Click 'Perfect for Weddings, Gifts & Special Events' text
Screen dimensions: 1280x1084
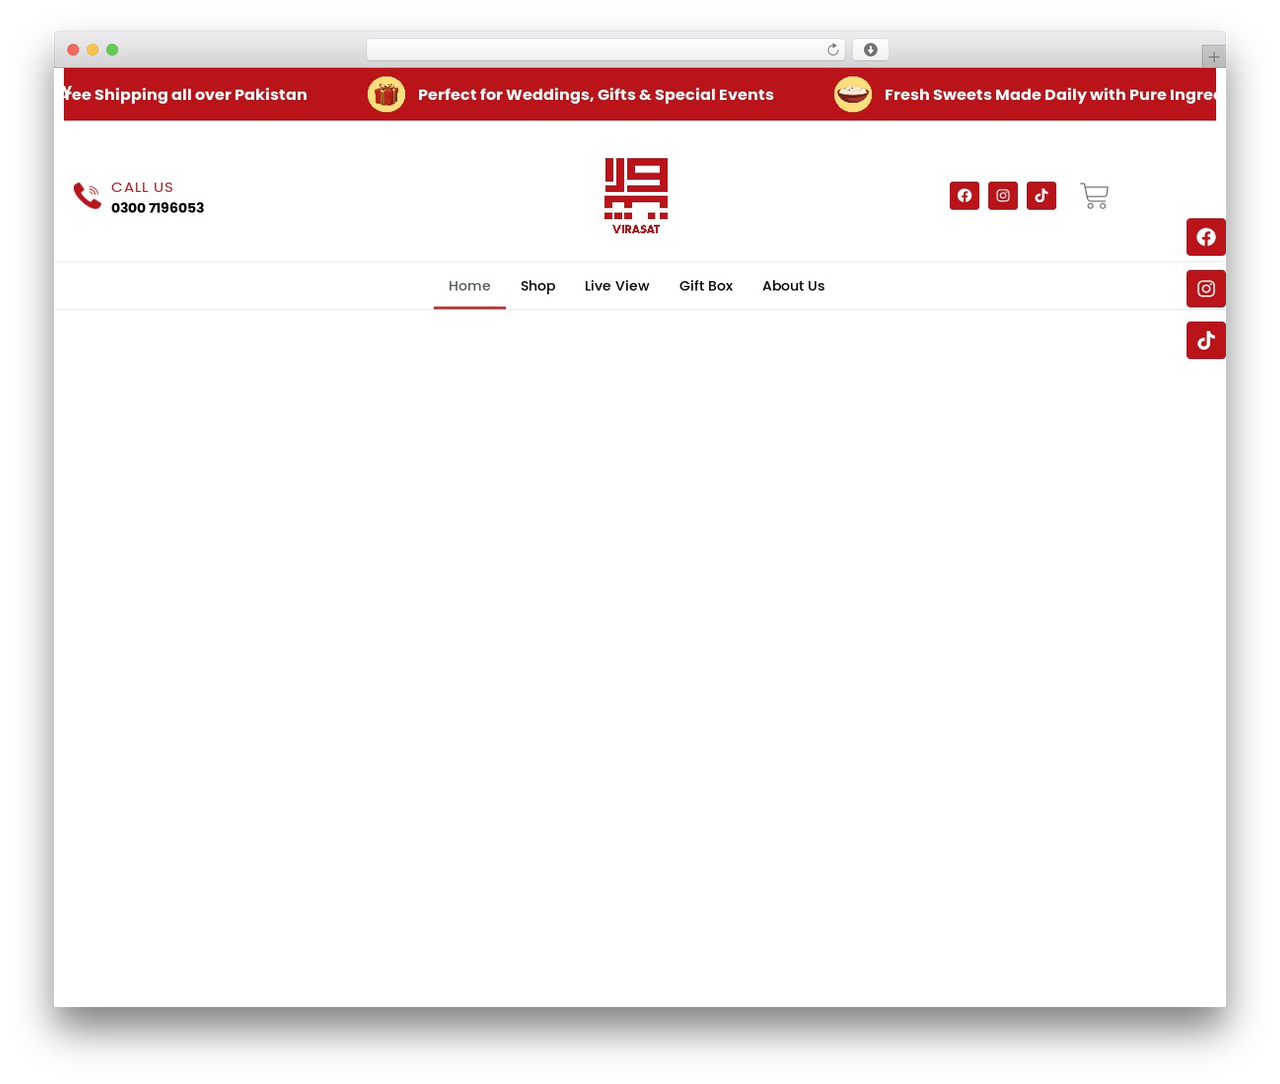tap(596, 95)
